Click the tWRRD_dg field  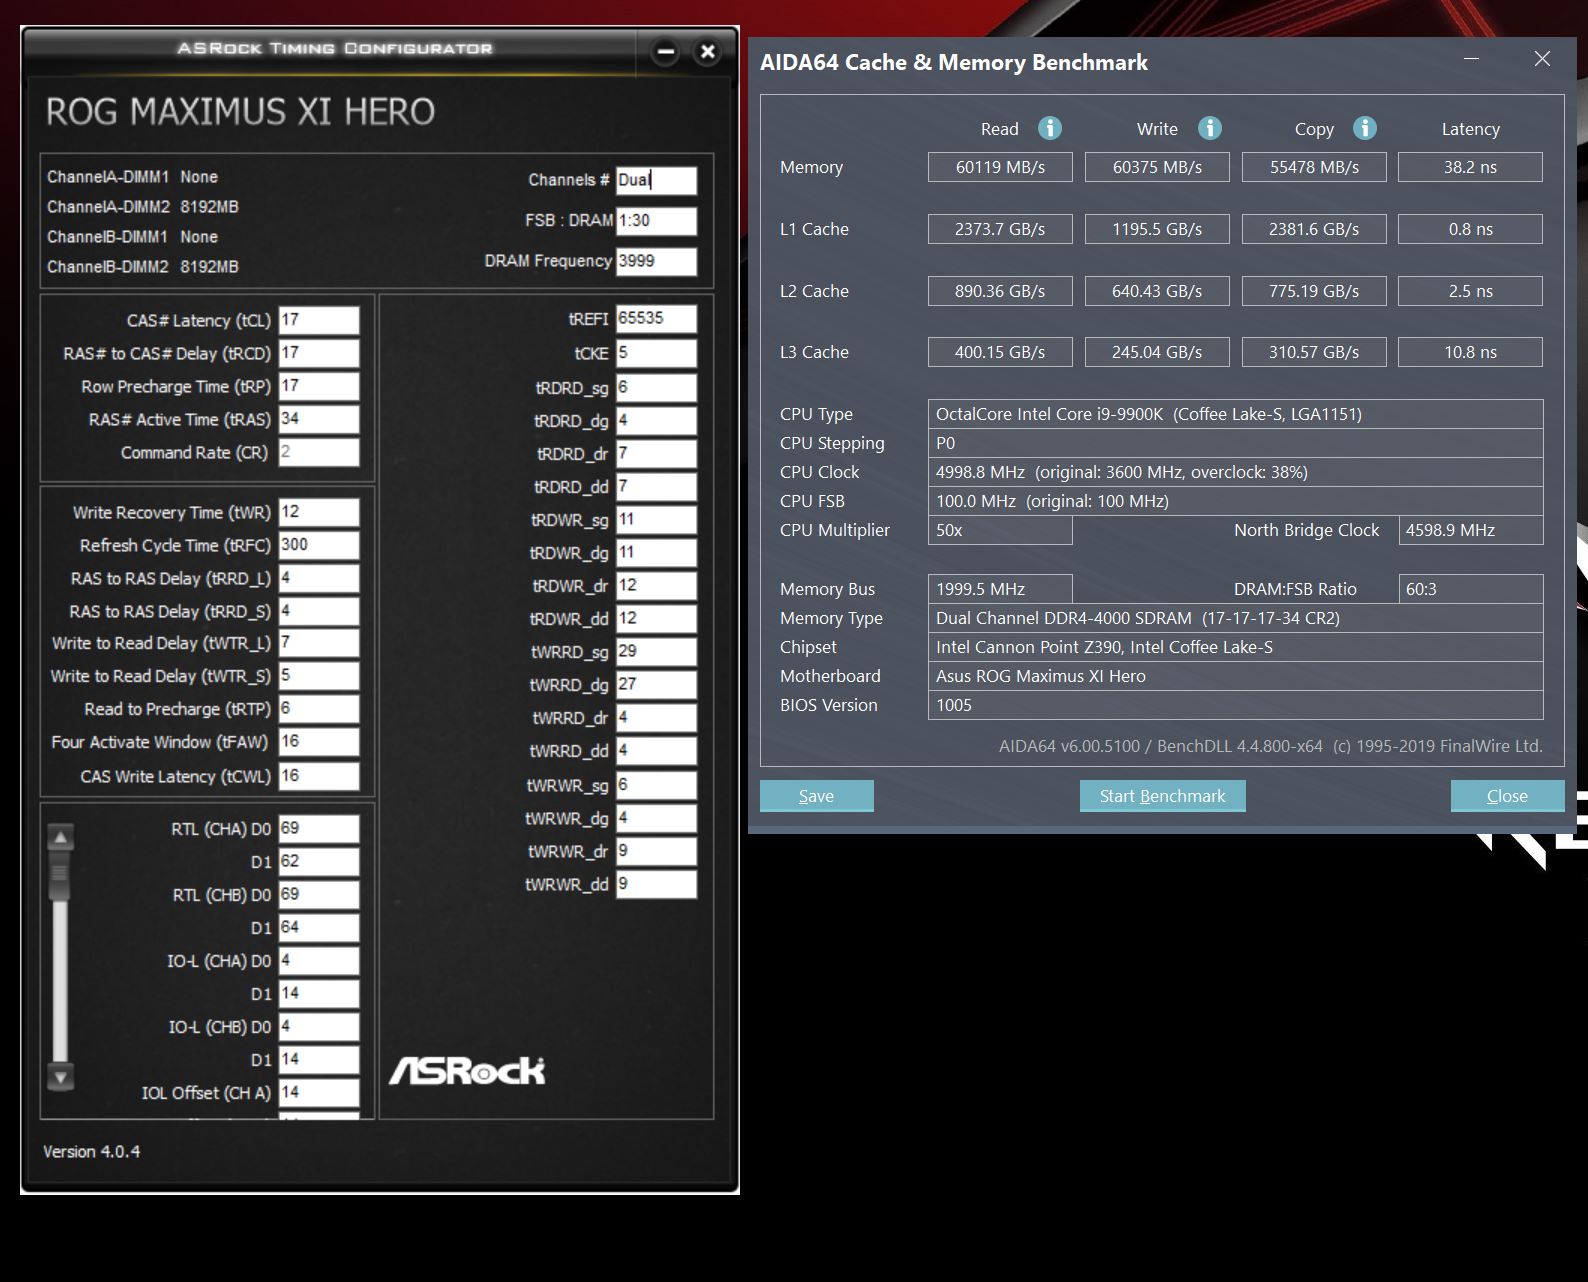656,685
